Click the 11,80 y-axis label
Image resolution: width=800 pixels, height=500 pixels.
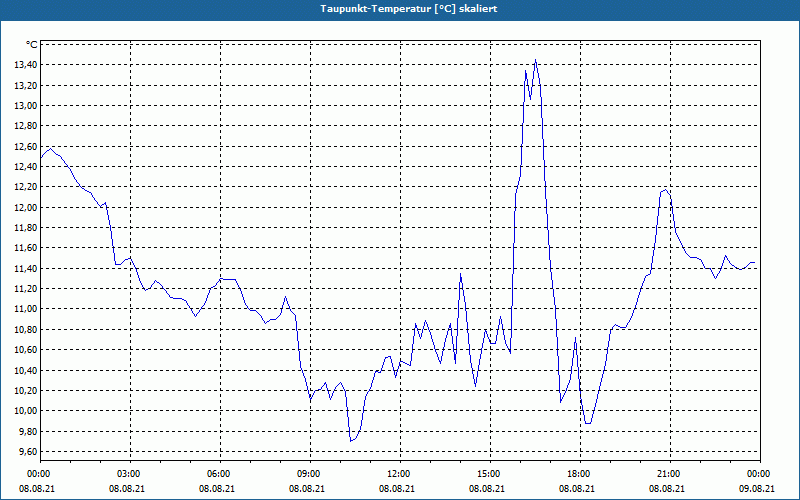(x=25, y=228)
